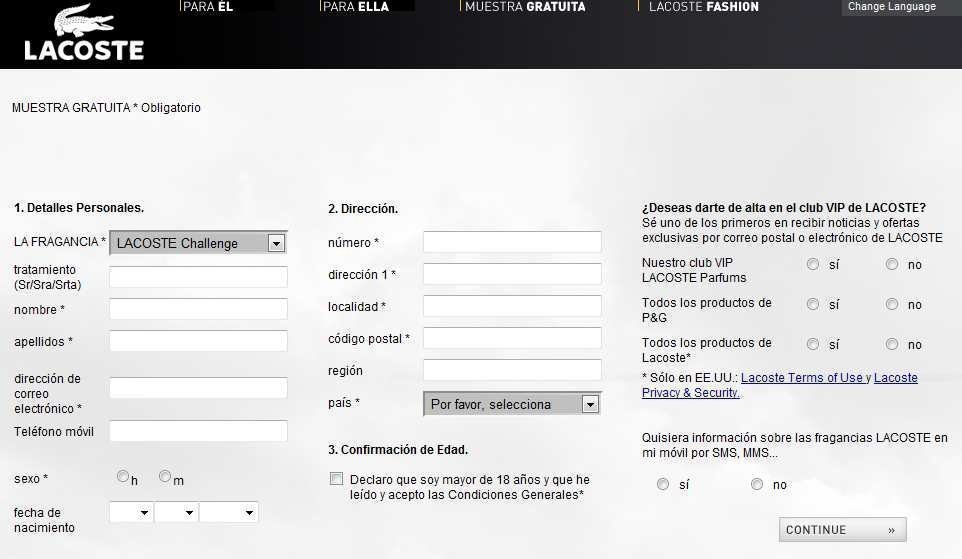The height and width of the screenshot is (559, 962).
Task: Select sí for productos de P&G
Action: [813, 304]
